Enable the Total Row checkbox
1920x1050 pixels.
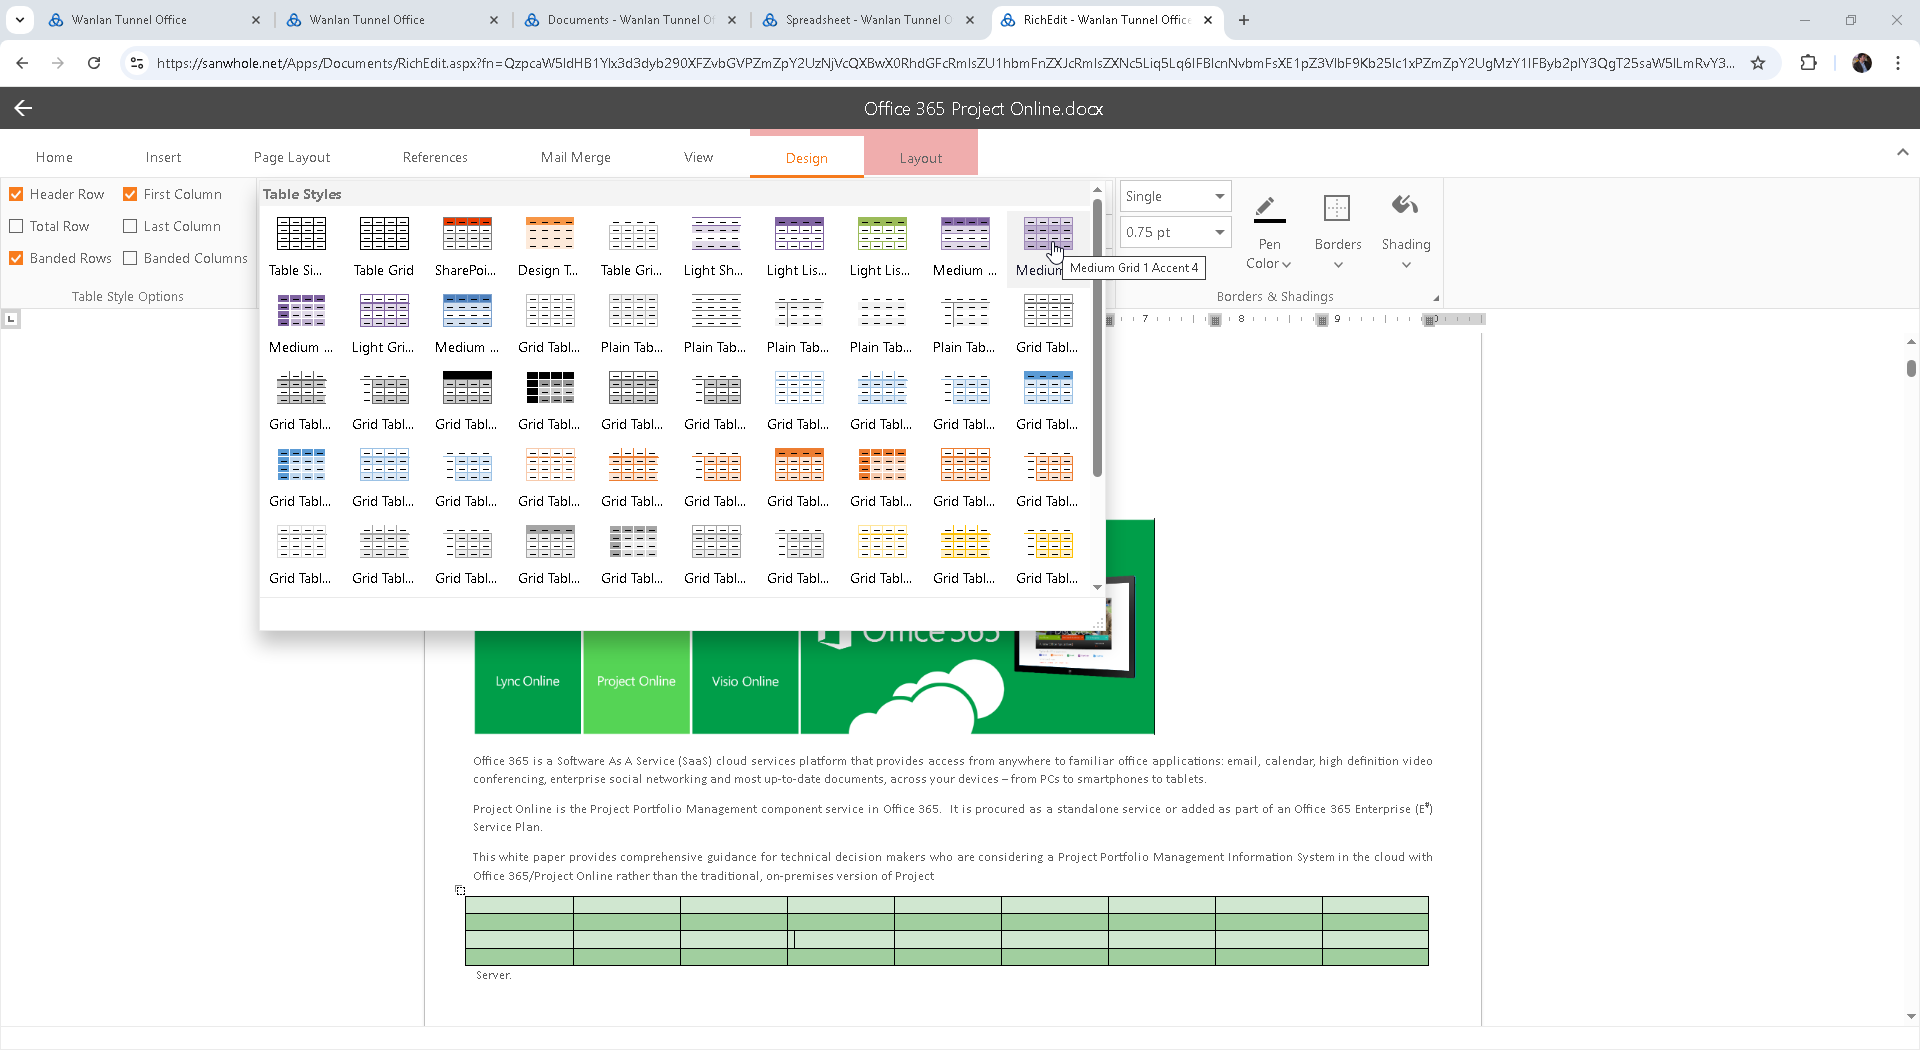pos(17,226)
